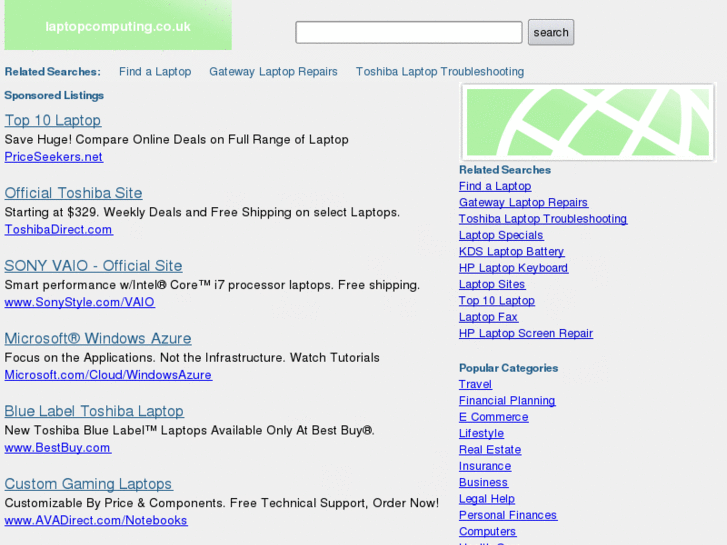Visit the Microsoft.com/Cloud/WindowsAzure link
727x545 pixels.
point(108,375)
